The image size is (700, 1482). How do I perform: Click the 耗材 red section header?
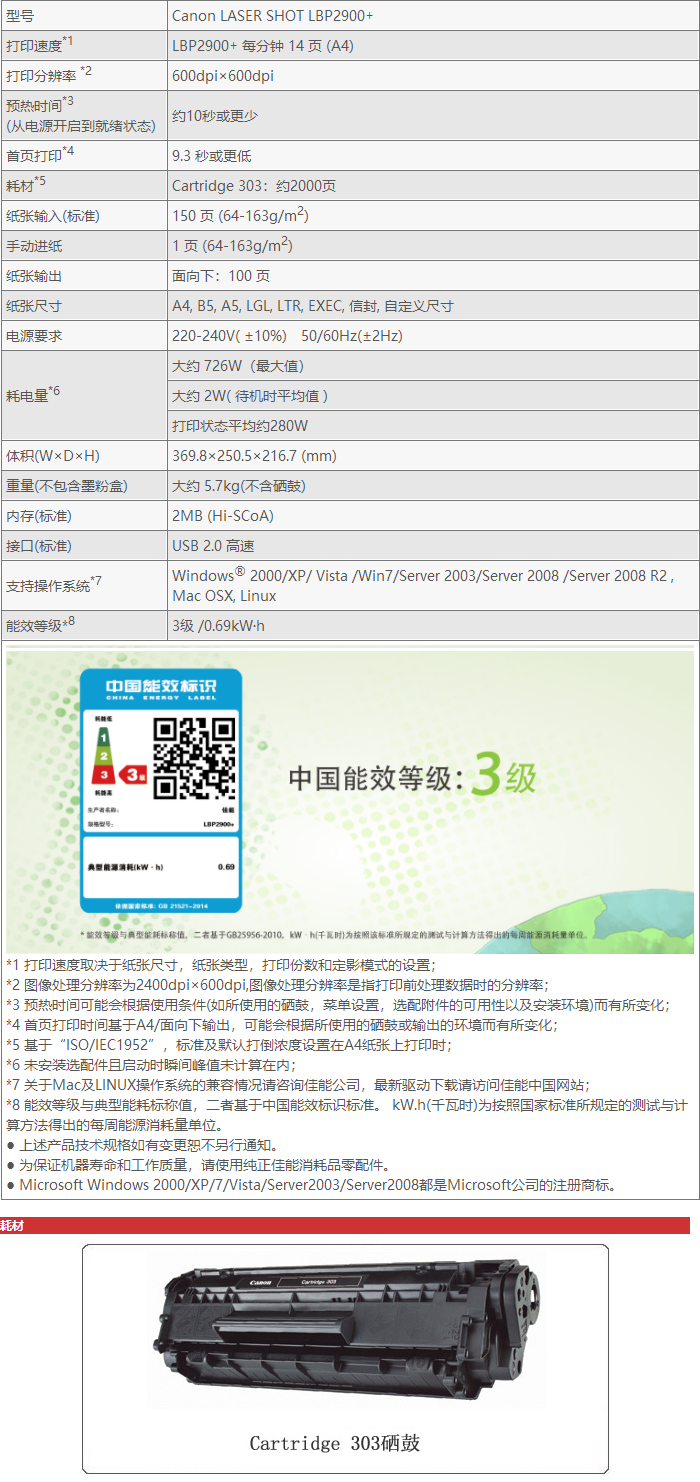[13, 1225]
